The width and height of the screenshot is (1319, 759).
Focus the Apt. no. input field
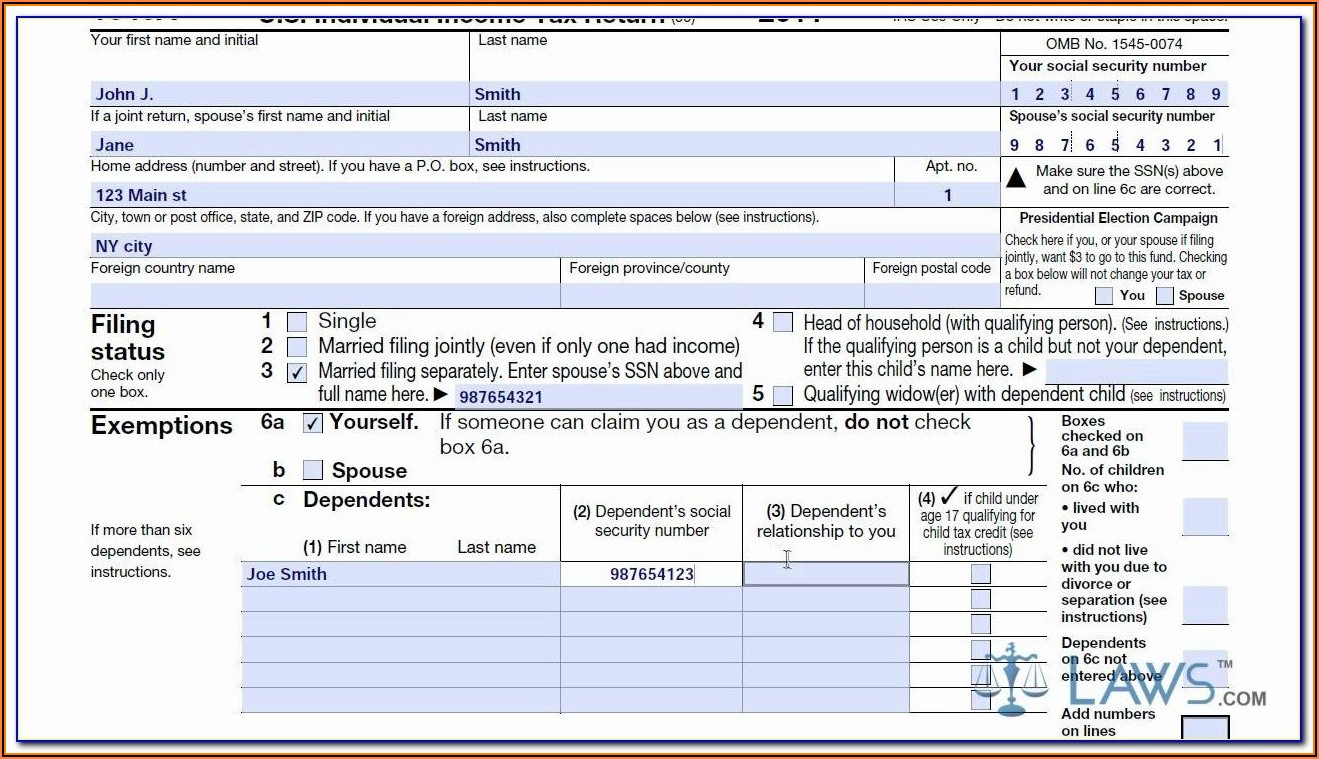[x=947, y=195]
